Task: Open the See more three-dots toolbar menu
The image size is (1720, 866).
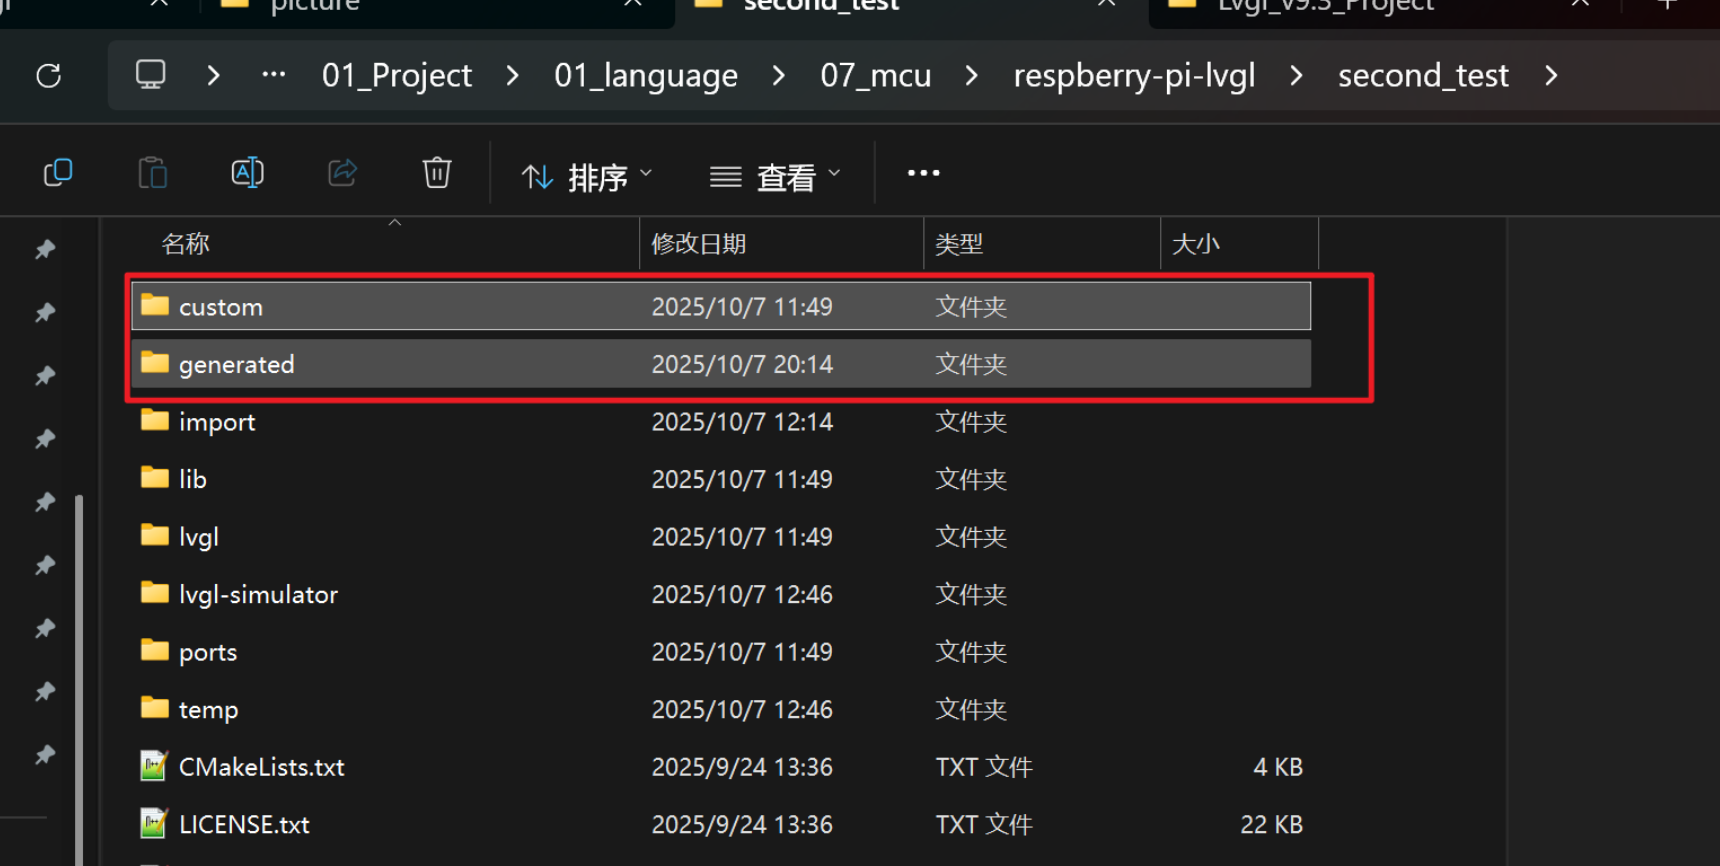Action: [x=923, y=173]
